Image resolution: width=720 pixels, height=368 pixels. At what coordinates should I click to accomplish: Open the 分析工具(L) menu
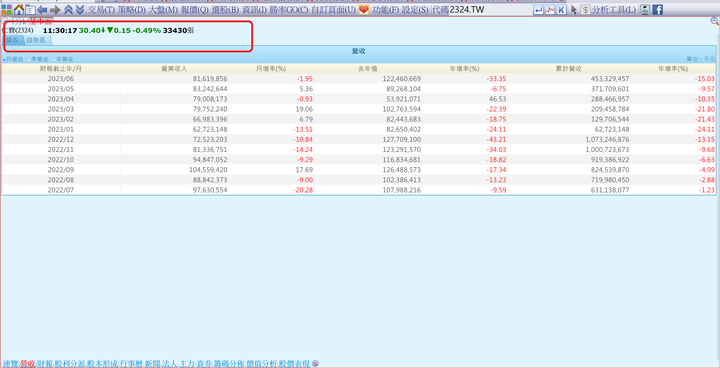coord(614,10)
